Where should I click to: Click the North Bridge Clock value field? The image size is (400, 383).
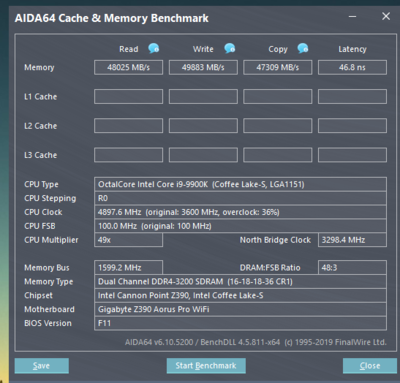352,240
